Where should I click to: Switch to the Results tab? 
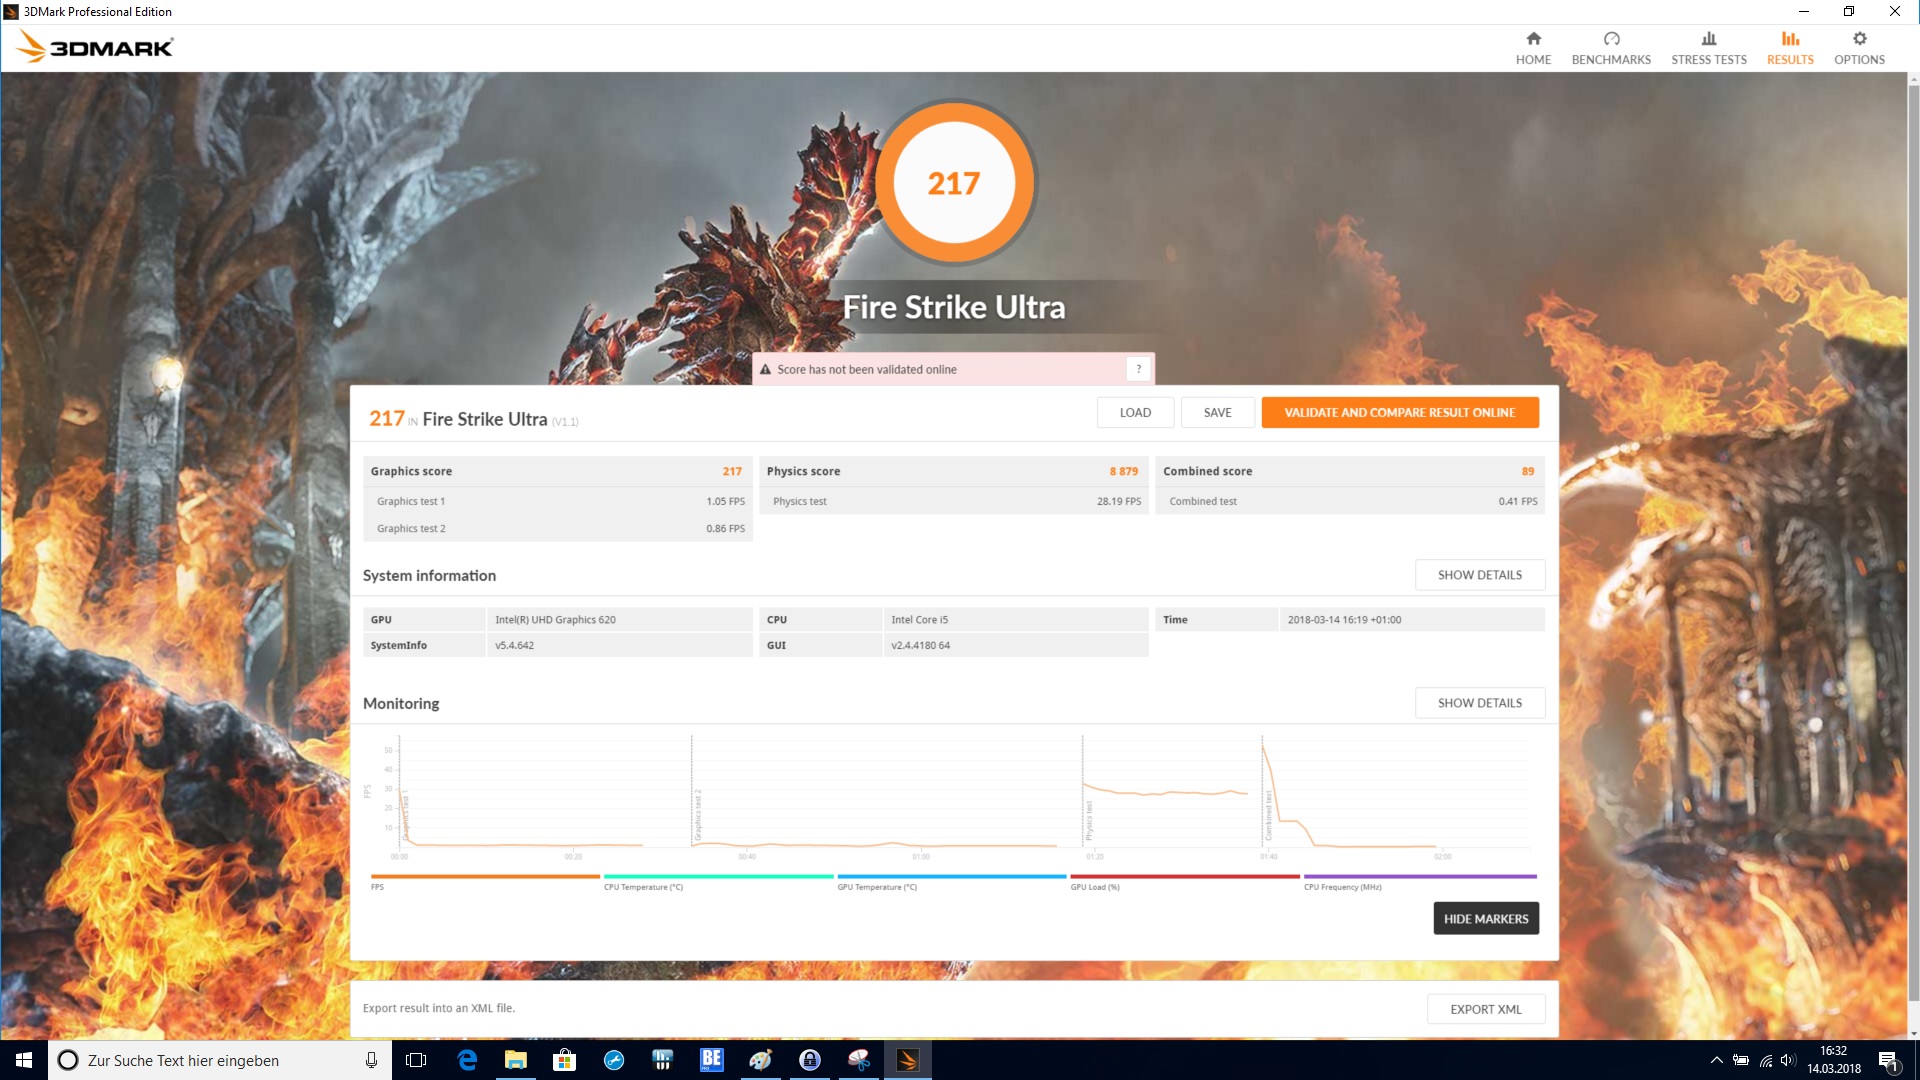pos(1789,47)
